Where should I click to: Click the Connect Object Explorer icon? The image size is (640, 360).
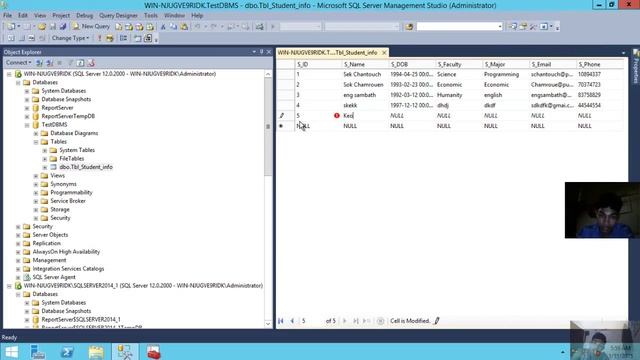pyautogui.click(x=40, y=62)
